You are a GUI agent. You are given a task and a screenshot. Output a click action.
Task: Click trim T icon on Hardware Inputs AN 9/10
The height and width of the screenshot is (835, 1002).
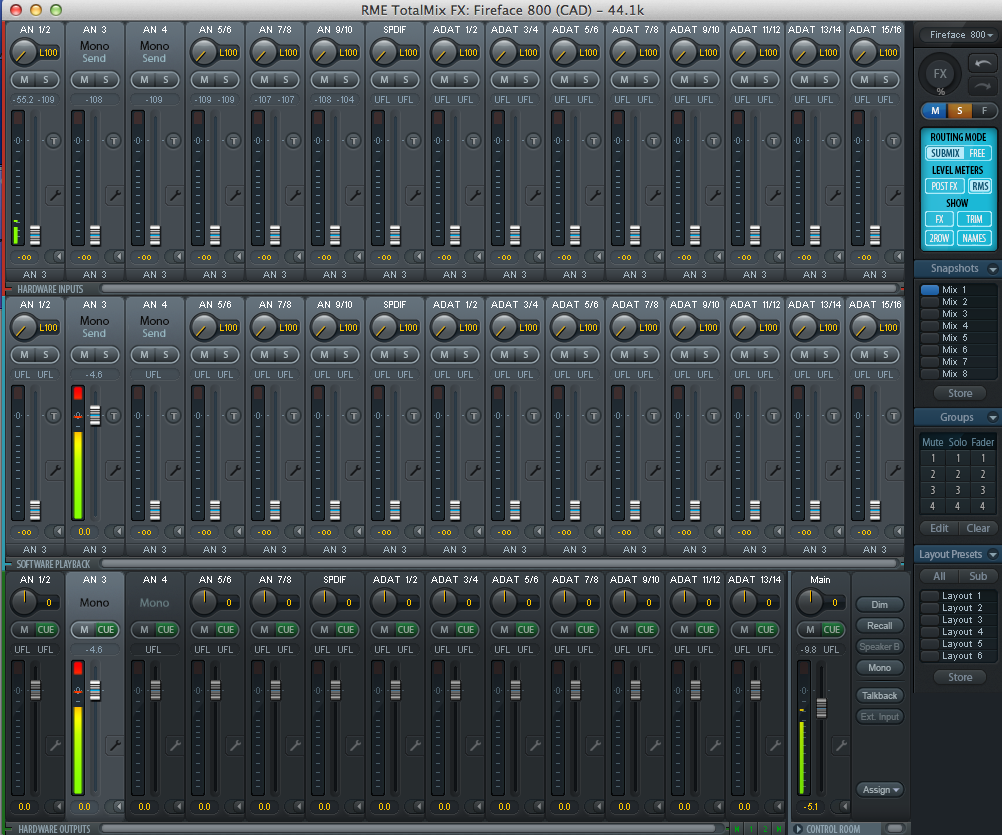pyautogui.click(x=353, y=141)
